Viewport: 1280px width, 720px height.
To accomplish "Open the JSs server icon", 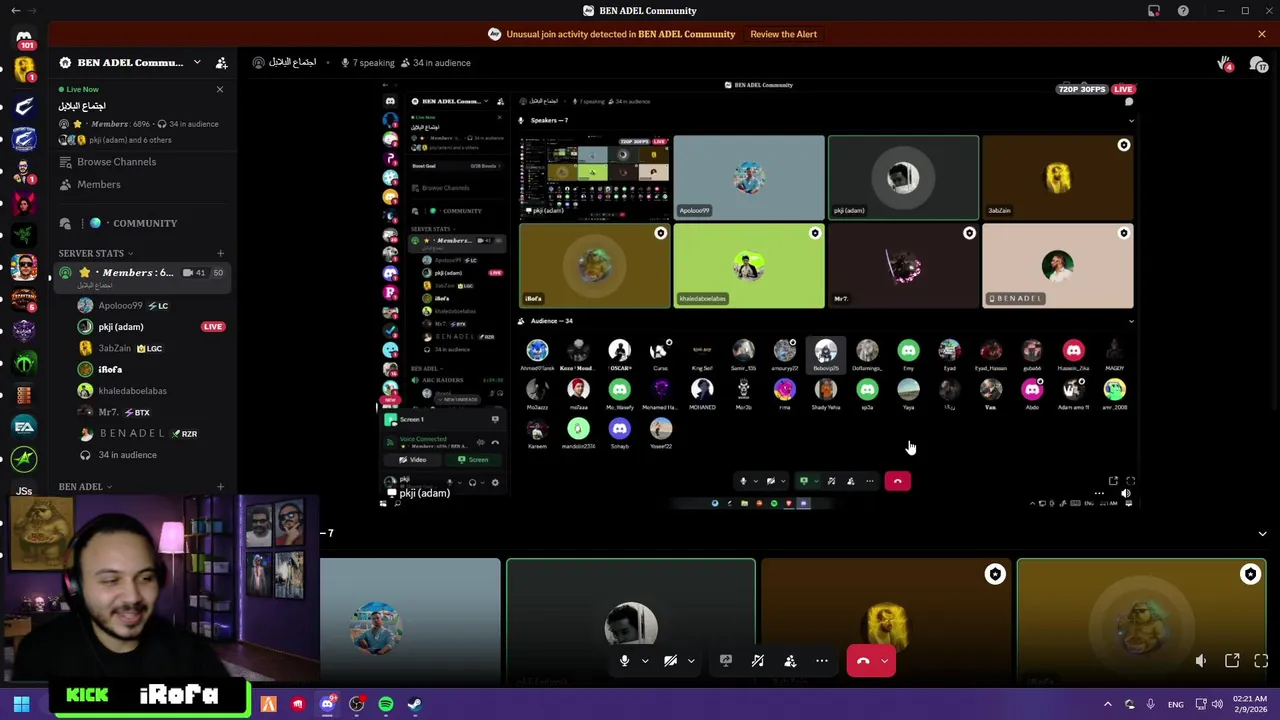I will (x=24, y=491).
